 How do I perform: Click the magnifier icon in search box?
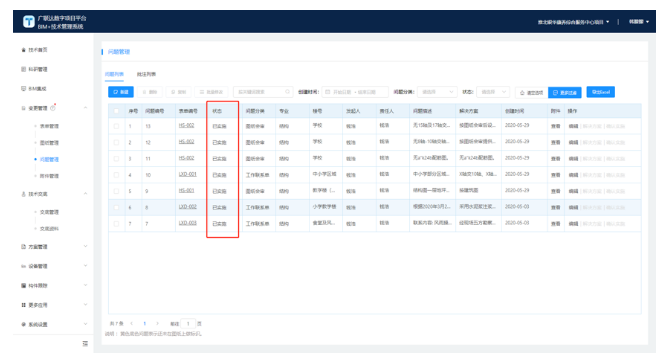[287, 92]
